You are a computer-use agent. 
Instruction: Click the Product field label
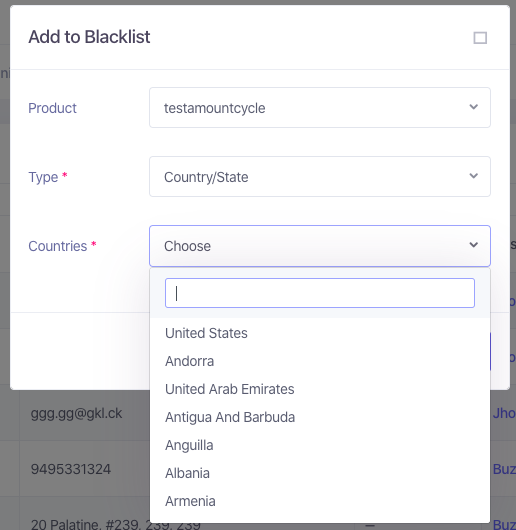click(52, 108)
